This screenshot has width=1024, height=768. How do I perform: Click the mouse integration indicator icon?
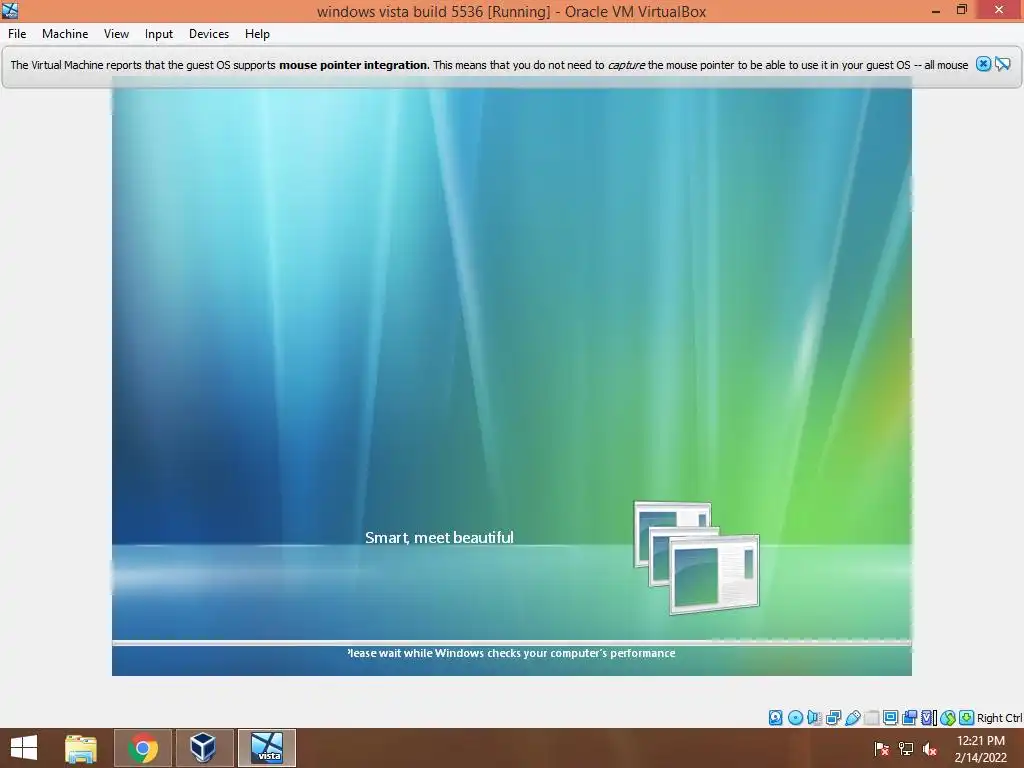tap(948, 718)
